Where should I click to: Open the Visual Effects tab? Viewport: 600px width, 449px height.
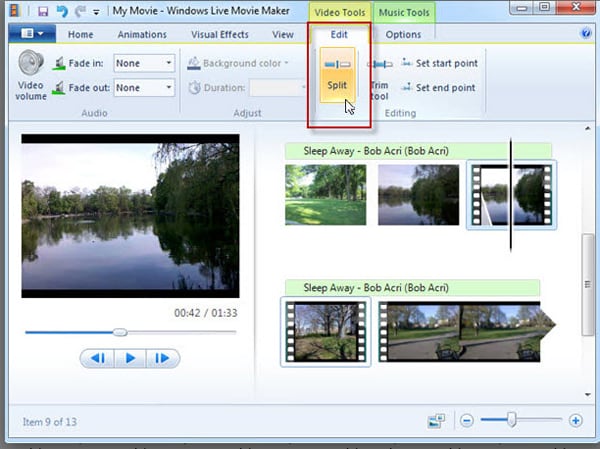(x=220, y=34)
